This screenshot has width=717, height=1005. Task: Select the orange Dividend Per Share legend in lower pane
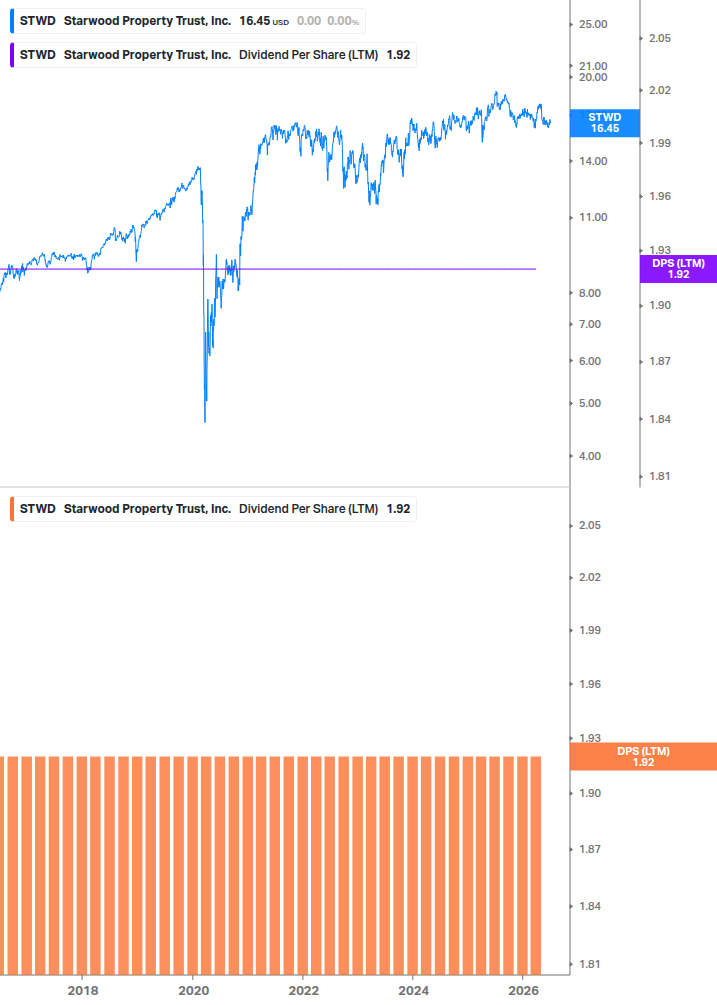pos(213,509)
